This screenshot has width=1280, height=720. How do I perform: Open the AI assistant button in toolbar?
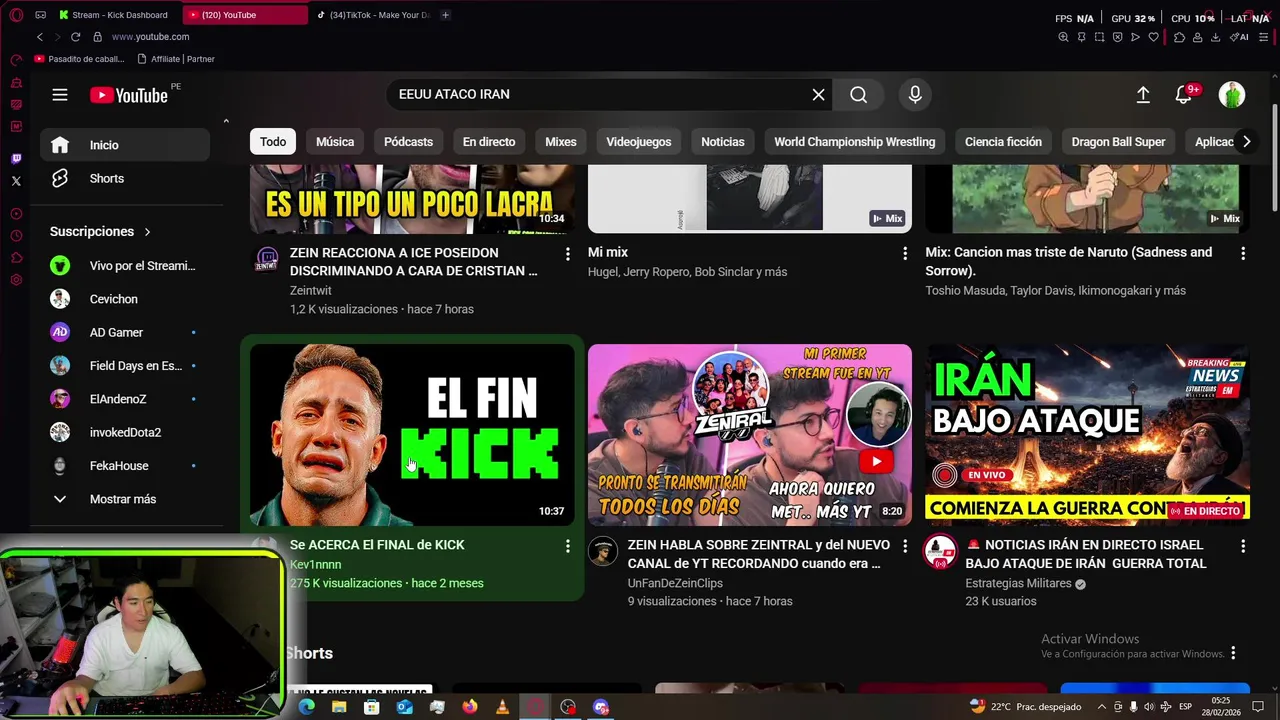click(x=1240, y=37)
